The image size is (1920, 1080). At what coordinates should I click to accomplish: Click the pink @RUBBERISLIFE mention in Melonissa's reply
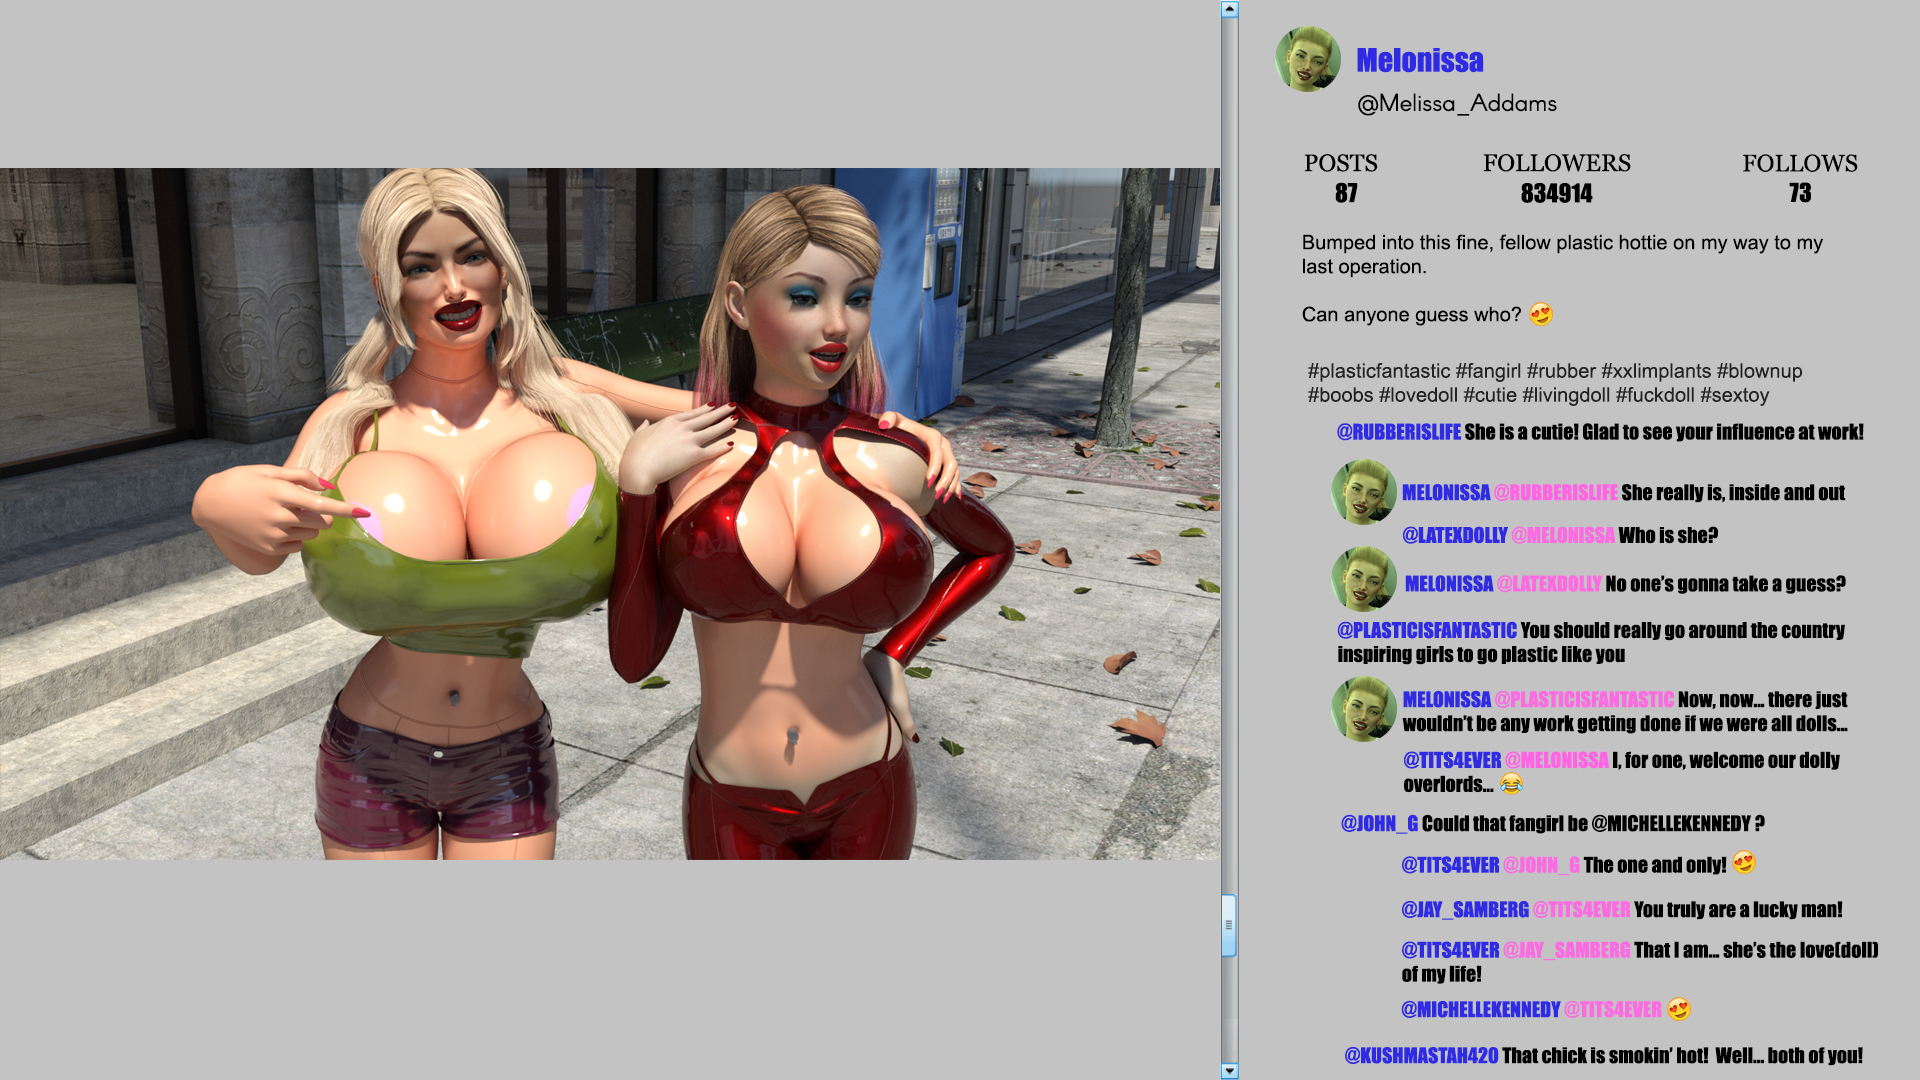coord(1555,492)
